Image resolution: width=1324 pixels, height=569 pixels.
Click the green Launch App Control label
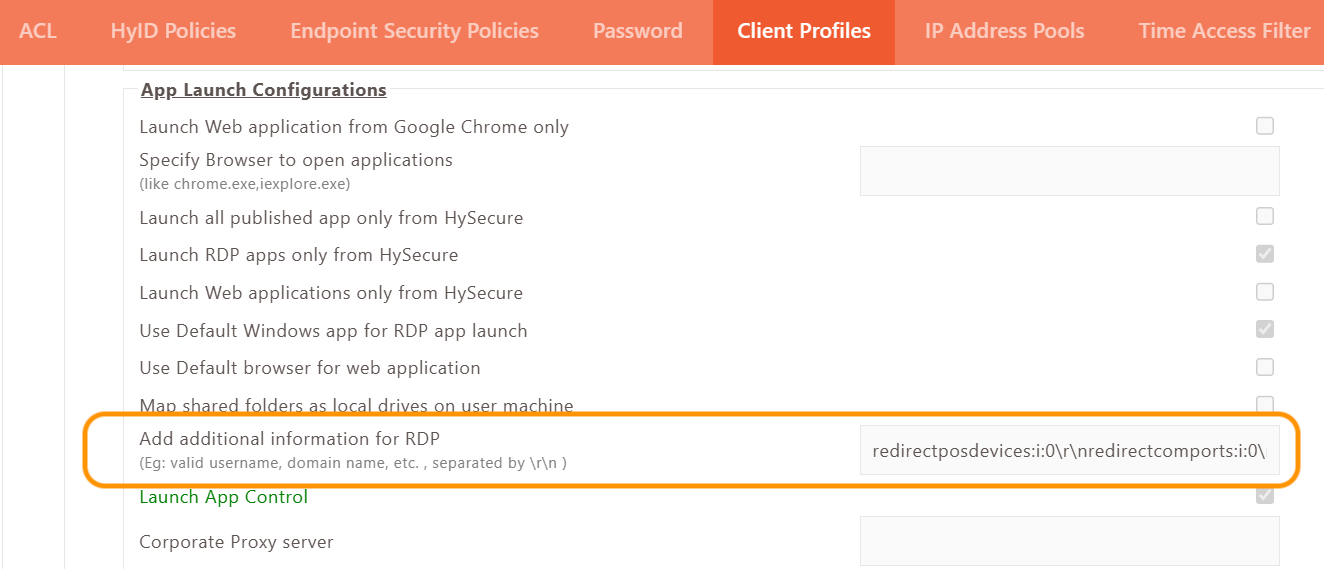[223, 497]
